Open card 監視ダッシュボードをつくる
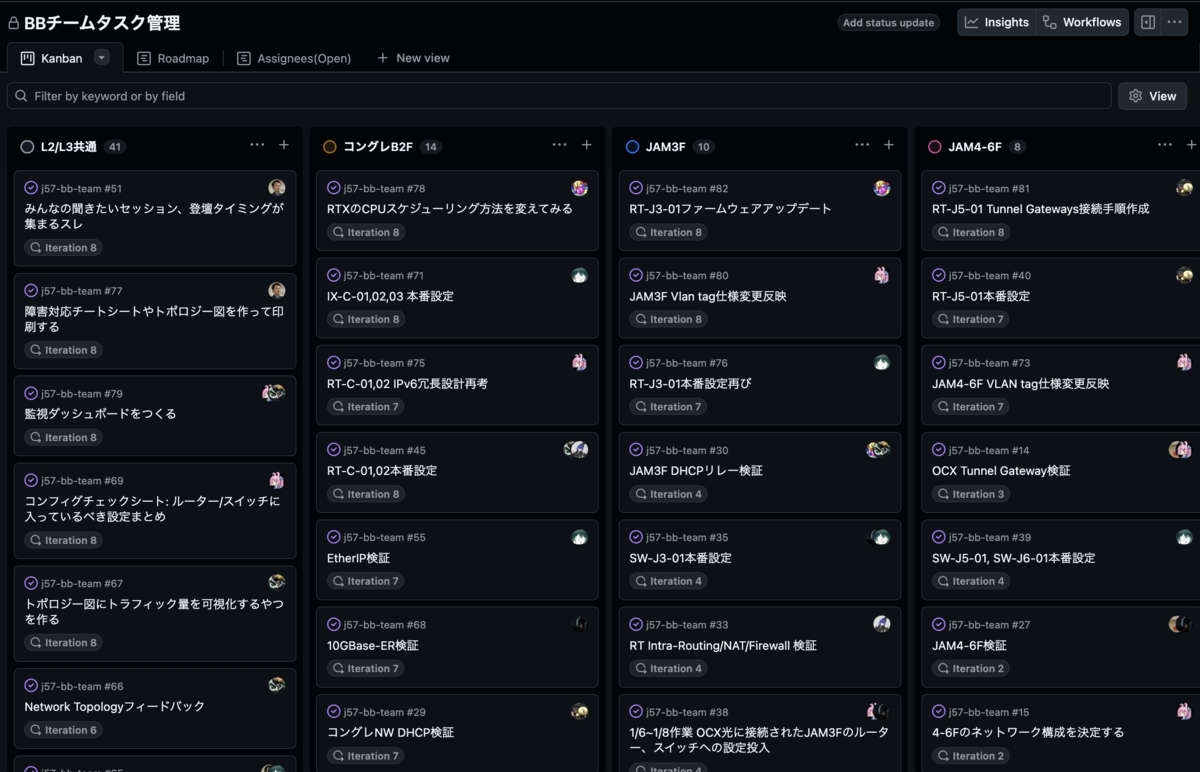Image resolution: width=1200 pixels, height=772 pixels. [x=100, y=414]
